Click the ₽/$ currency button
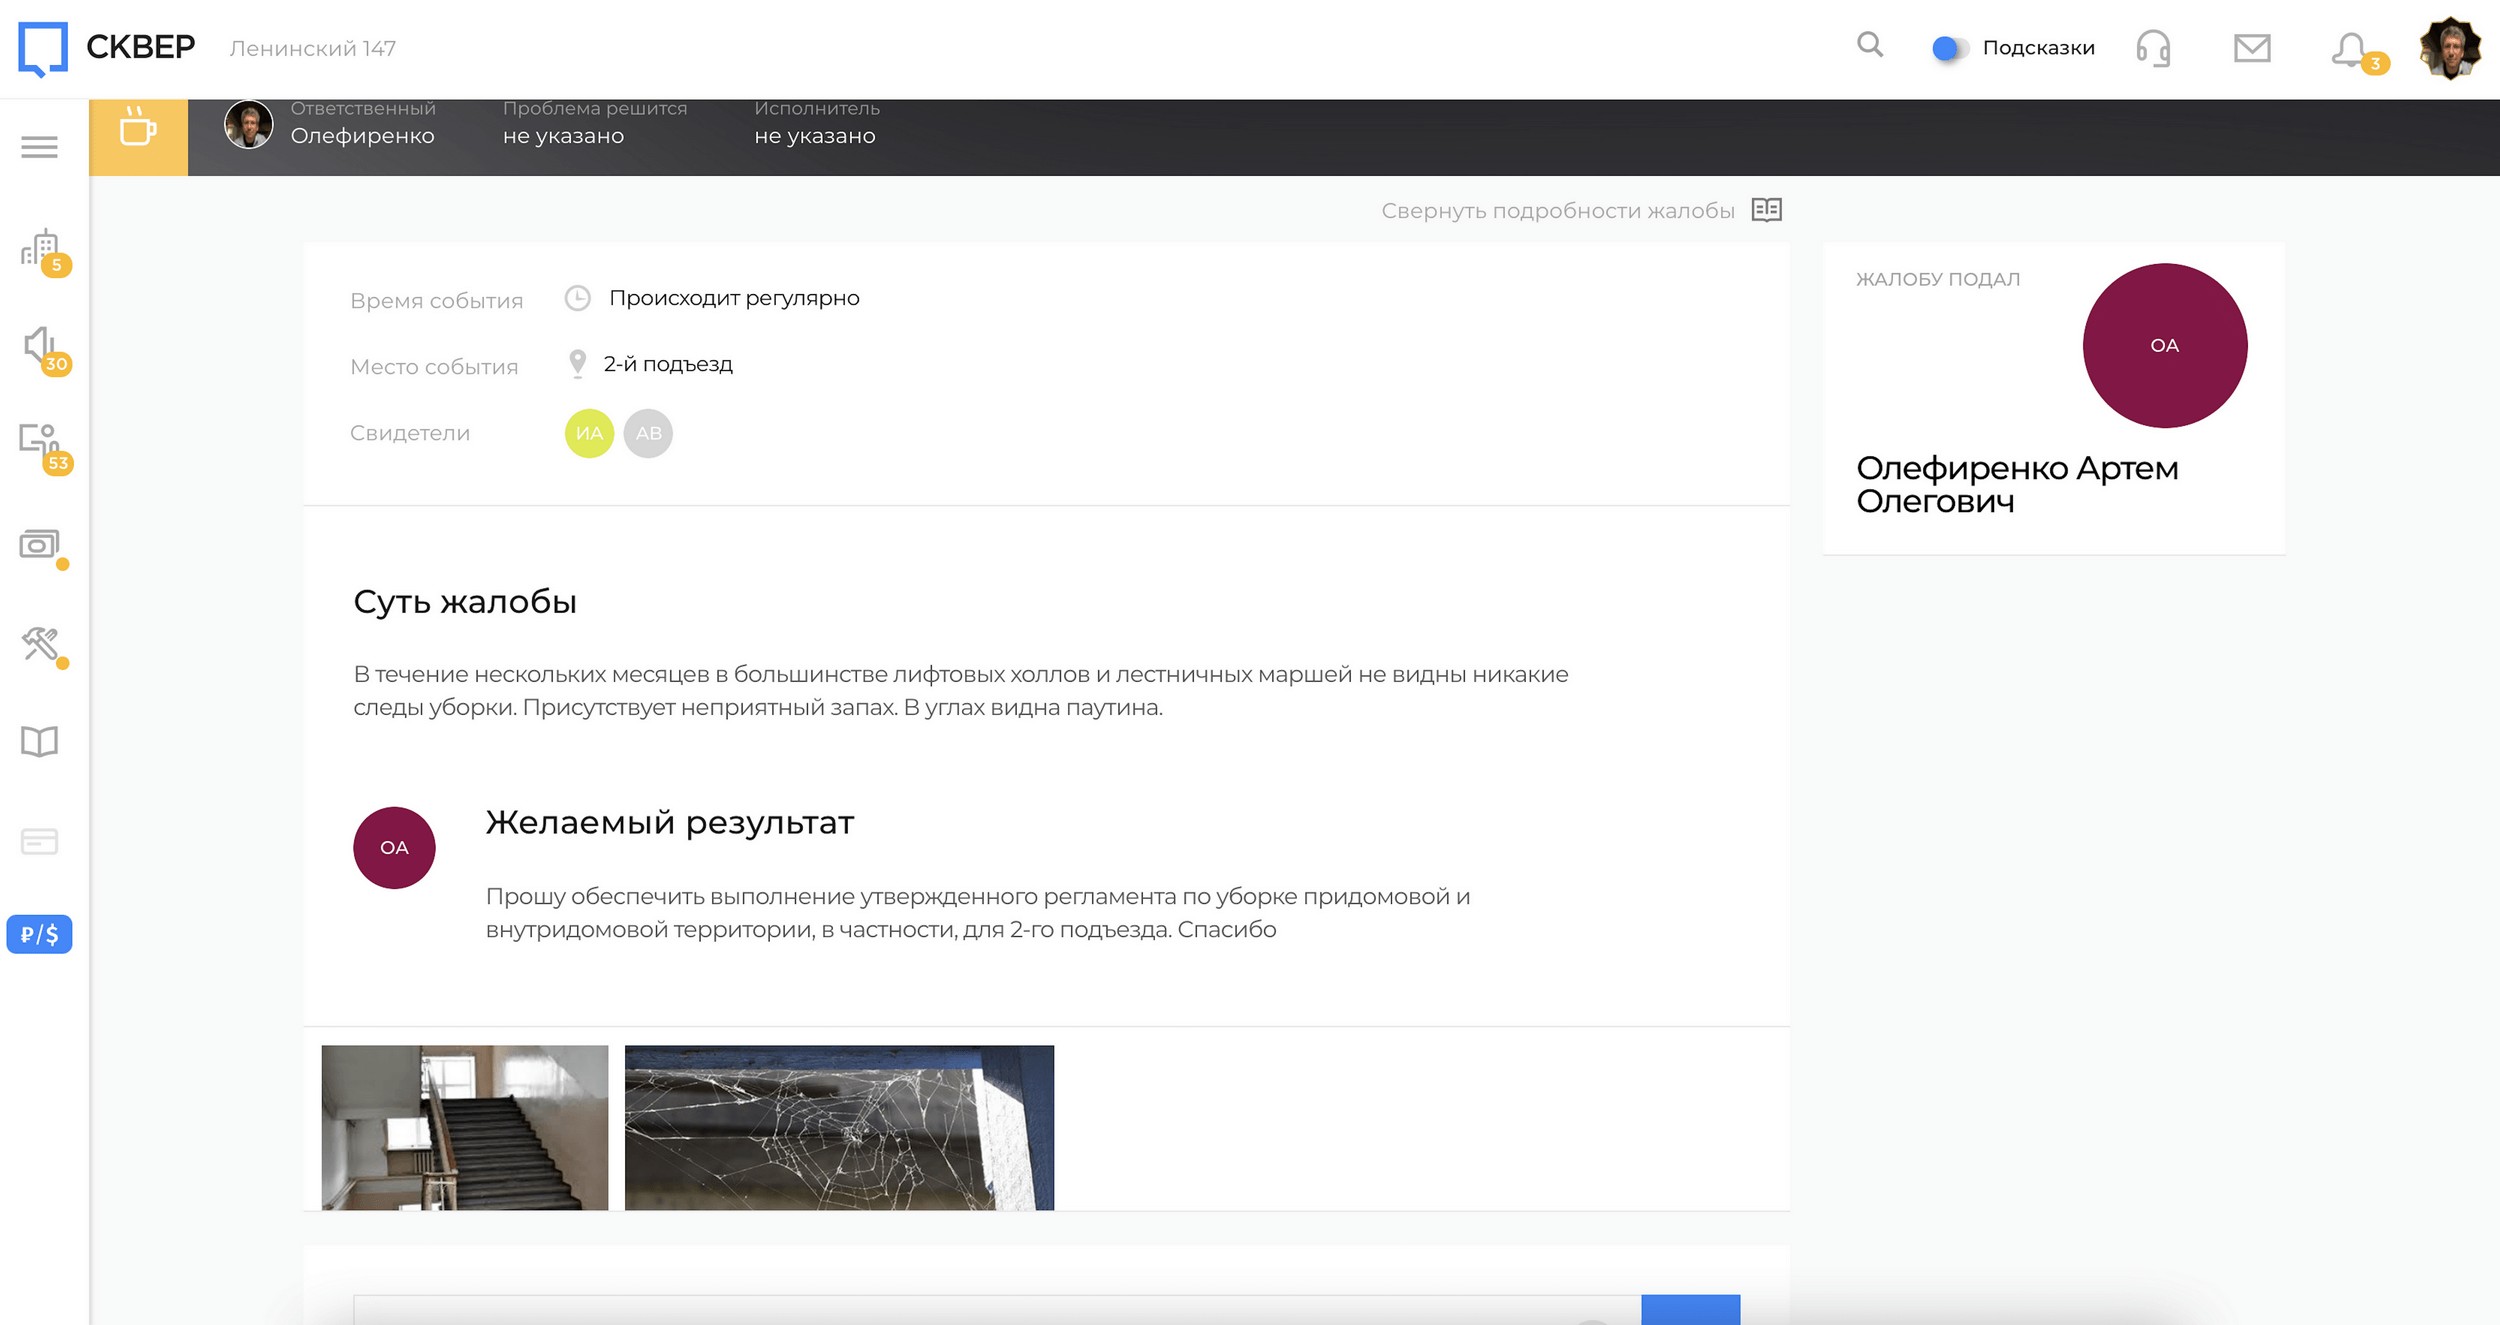Image resolution: width=2500 pixels, height=1325 pixels. click(x=39, y=934)
